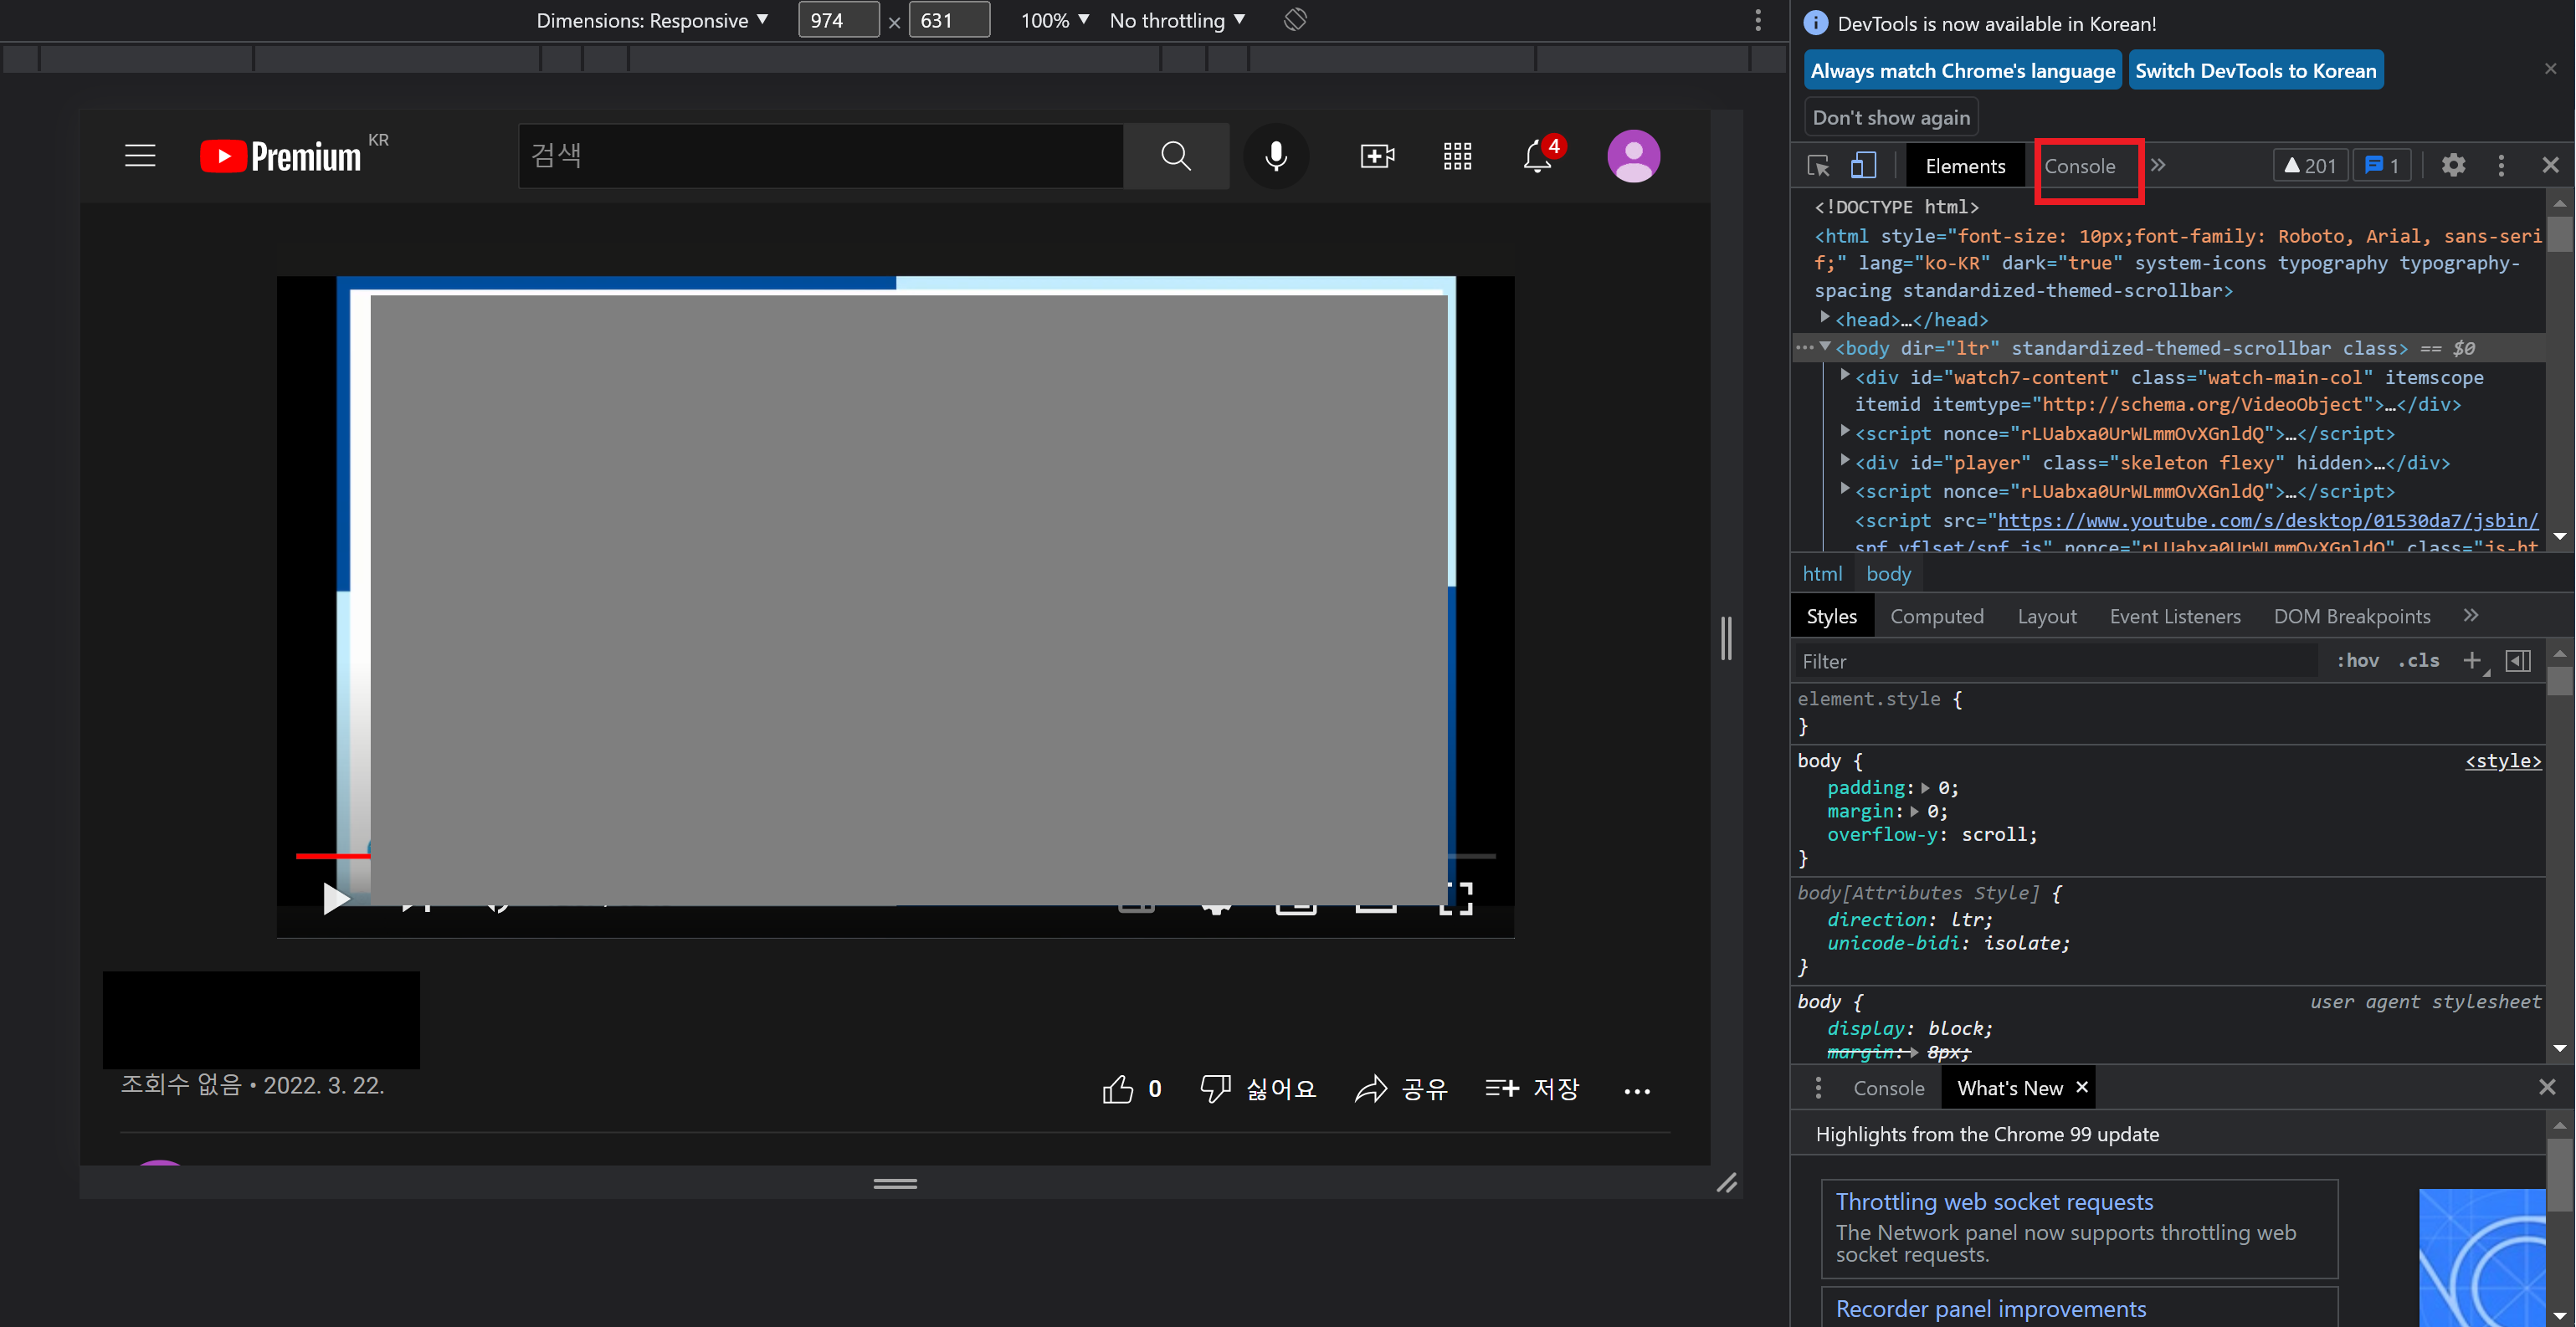Viewport: 2576px width, 1327px height.
Task: Share the video via 공유
Action: 1401,1089
